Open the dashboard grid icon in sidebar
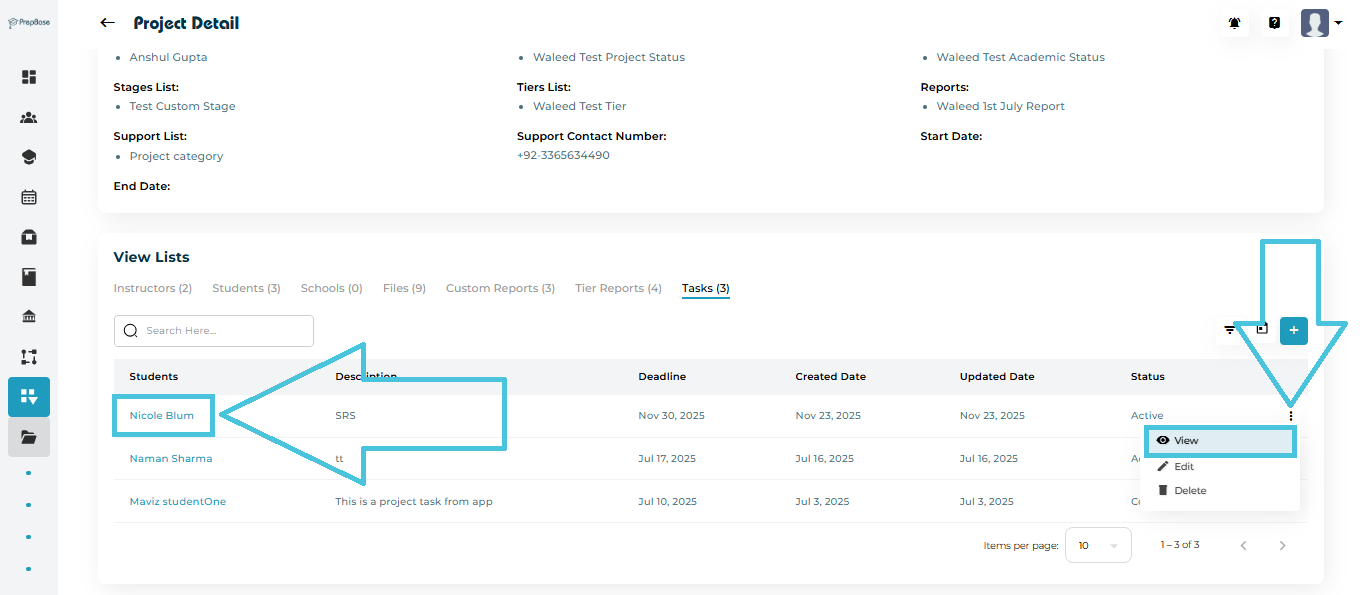1360x595 pixels. click(29, 77)
